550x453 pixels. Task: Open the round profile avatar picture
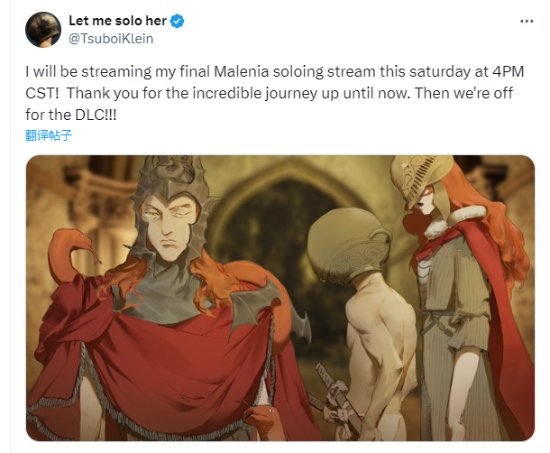43,29
